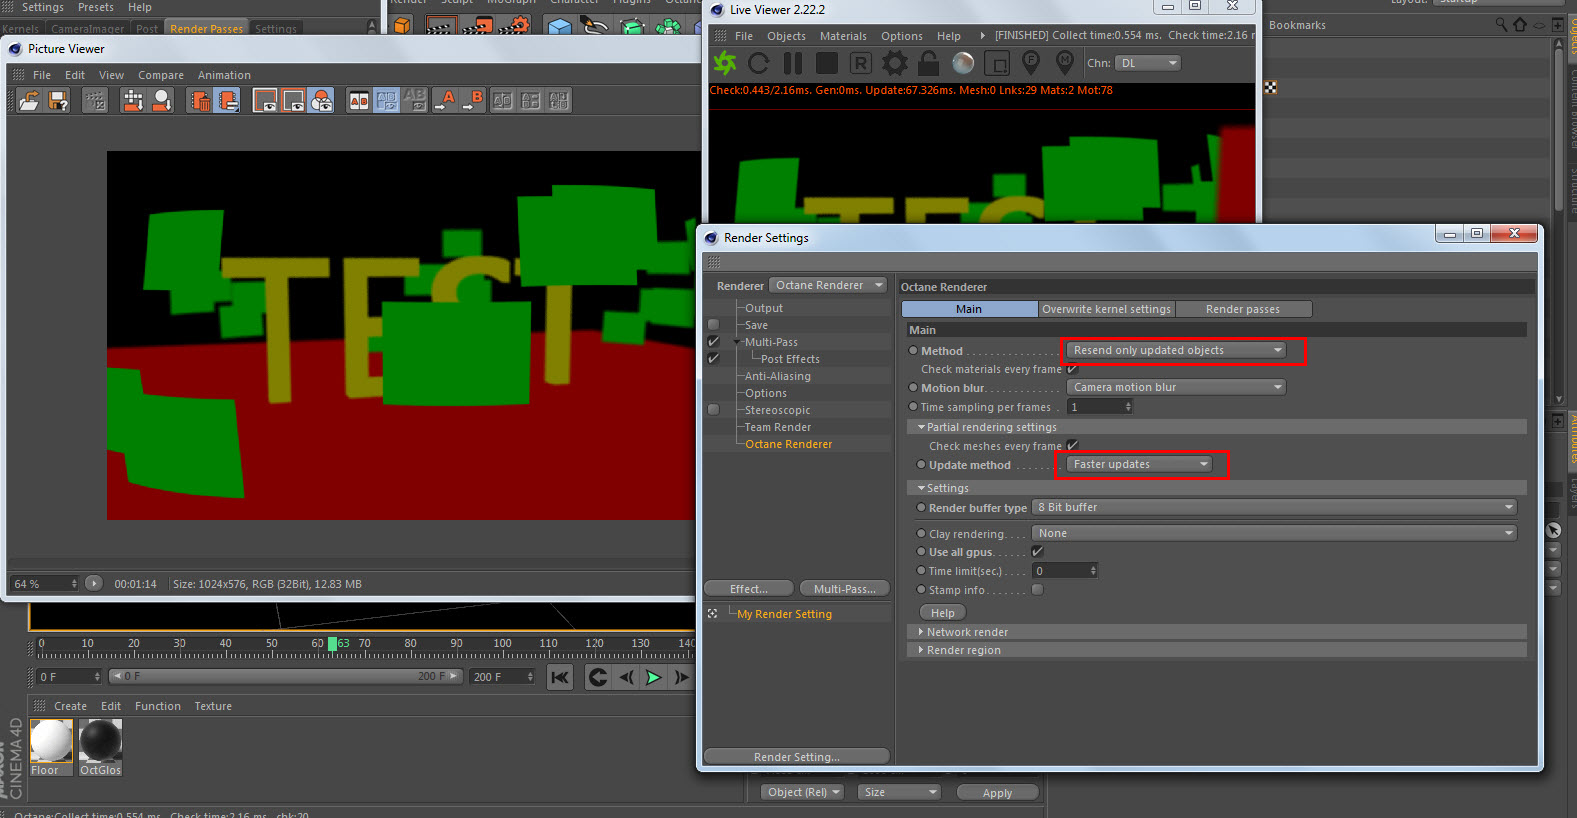Click the Help button in Octane settings

click(x=942, y=613)
